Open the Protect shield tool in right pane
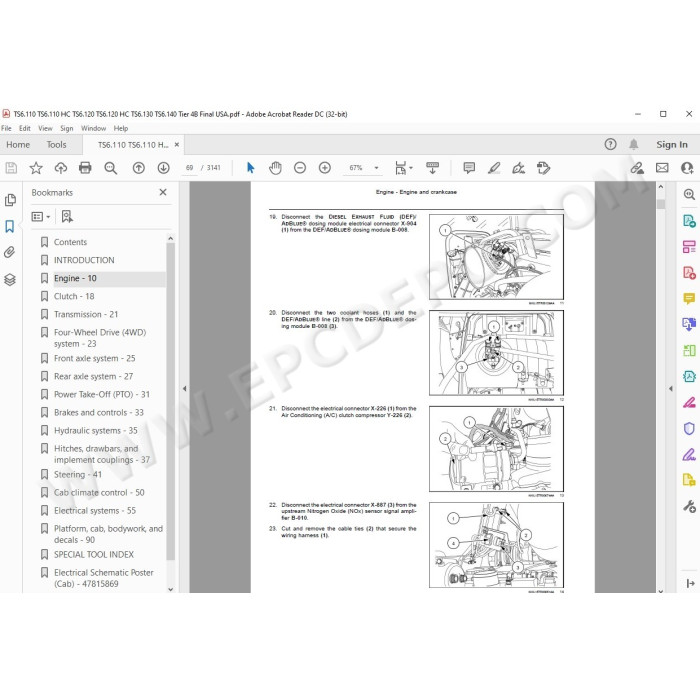Screen dimensions: 700x700 click(x=689, y=429)
